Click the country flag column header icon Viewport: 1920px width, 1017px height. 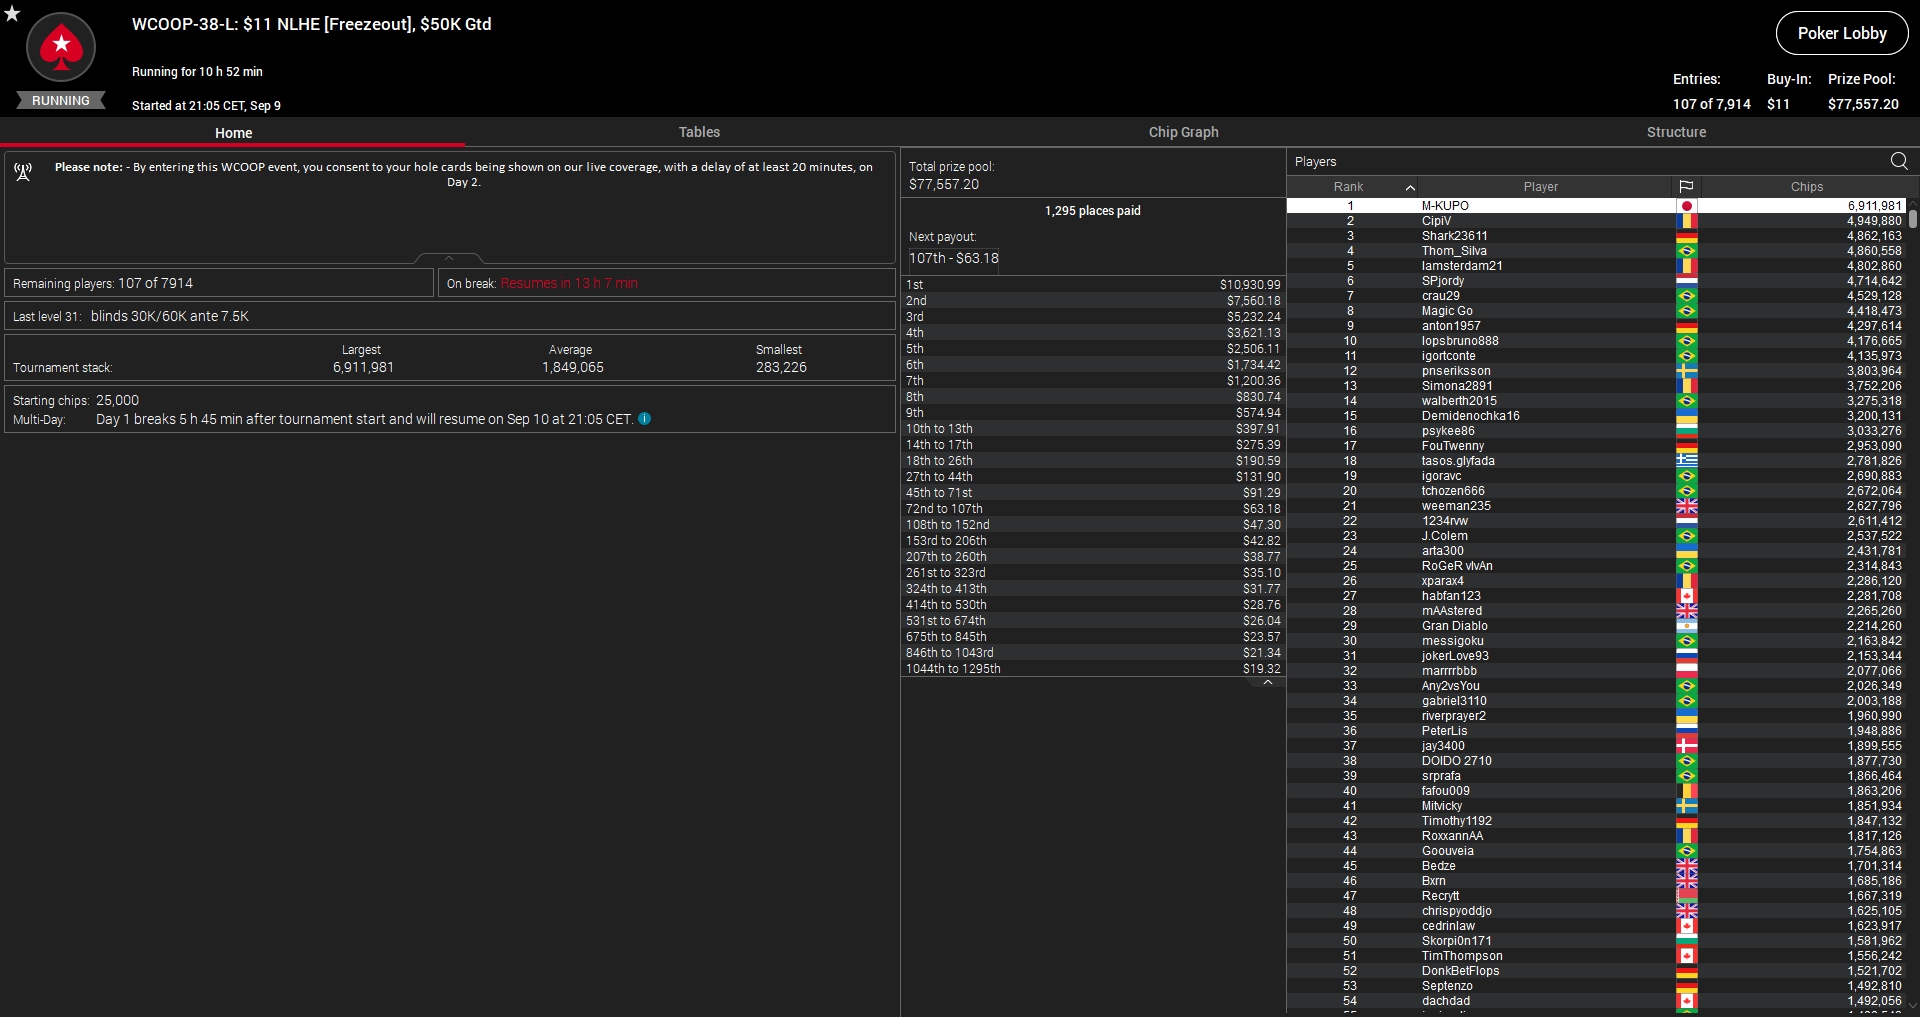[x=1686, y=187]
